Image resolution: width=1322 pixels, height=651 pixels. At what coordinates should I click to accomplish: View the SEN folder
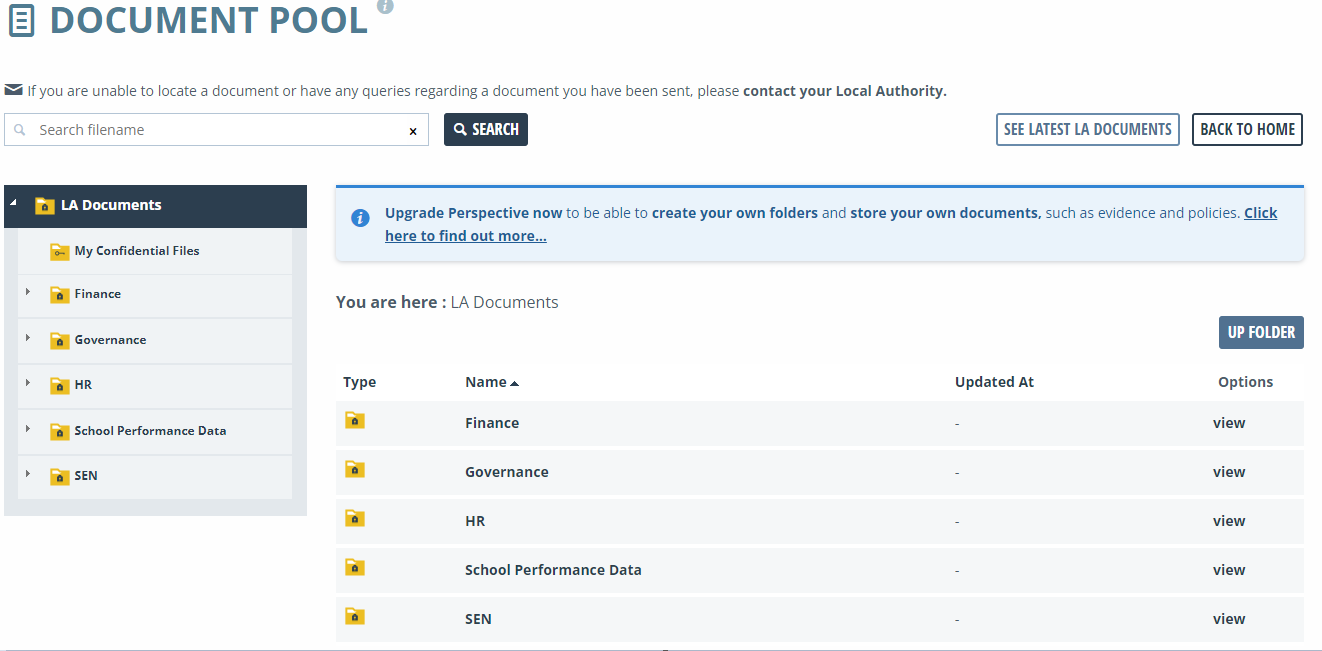tap(1229, 619)
